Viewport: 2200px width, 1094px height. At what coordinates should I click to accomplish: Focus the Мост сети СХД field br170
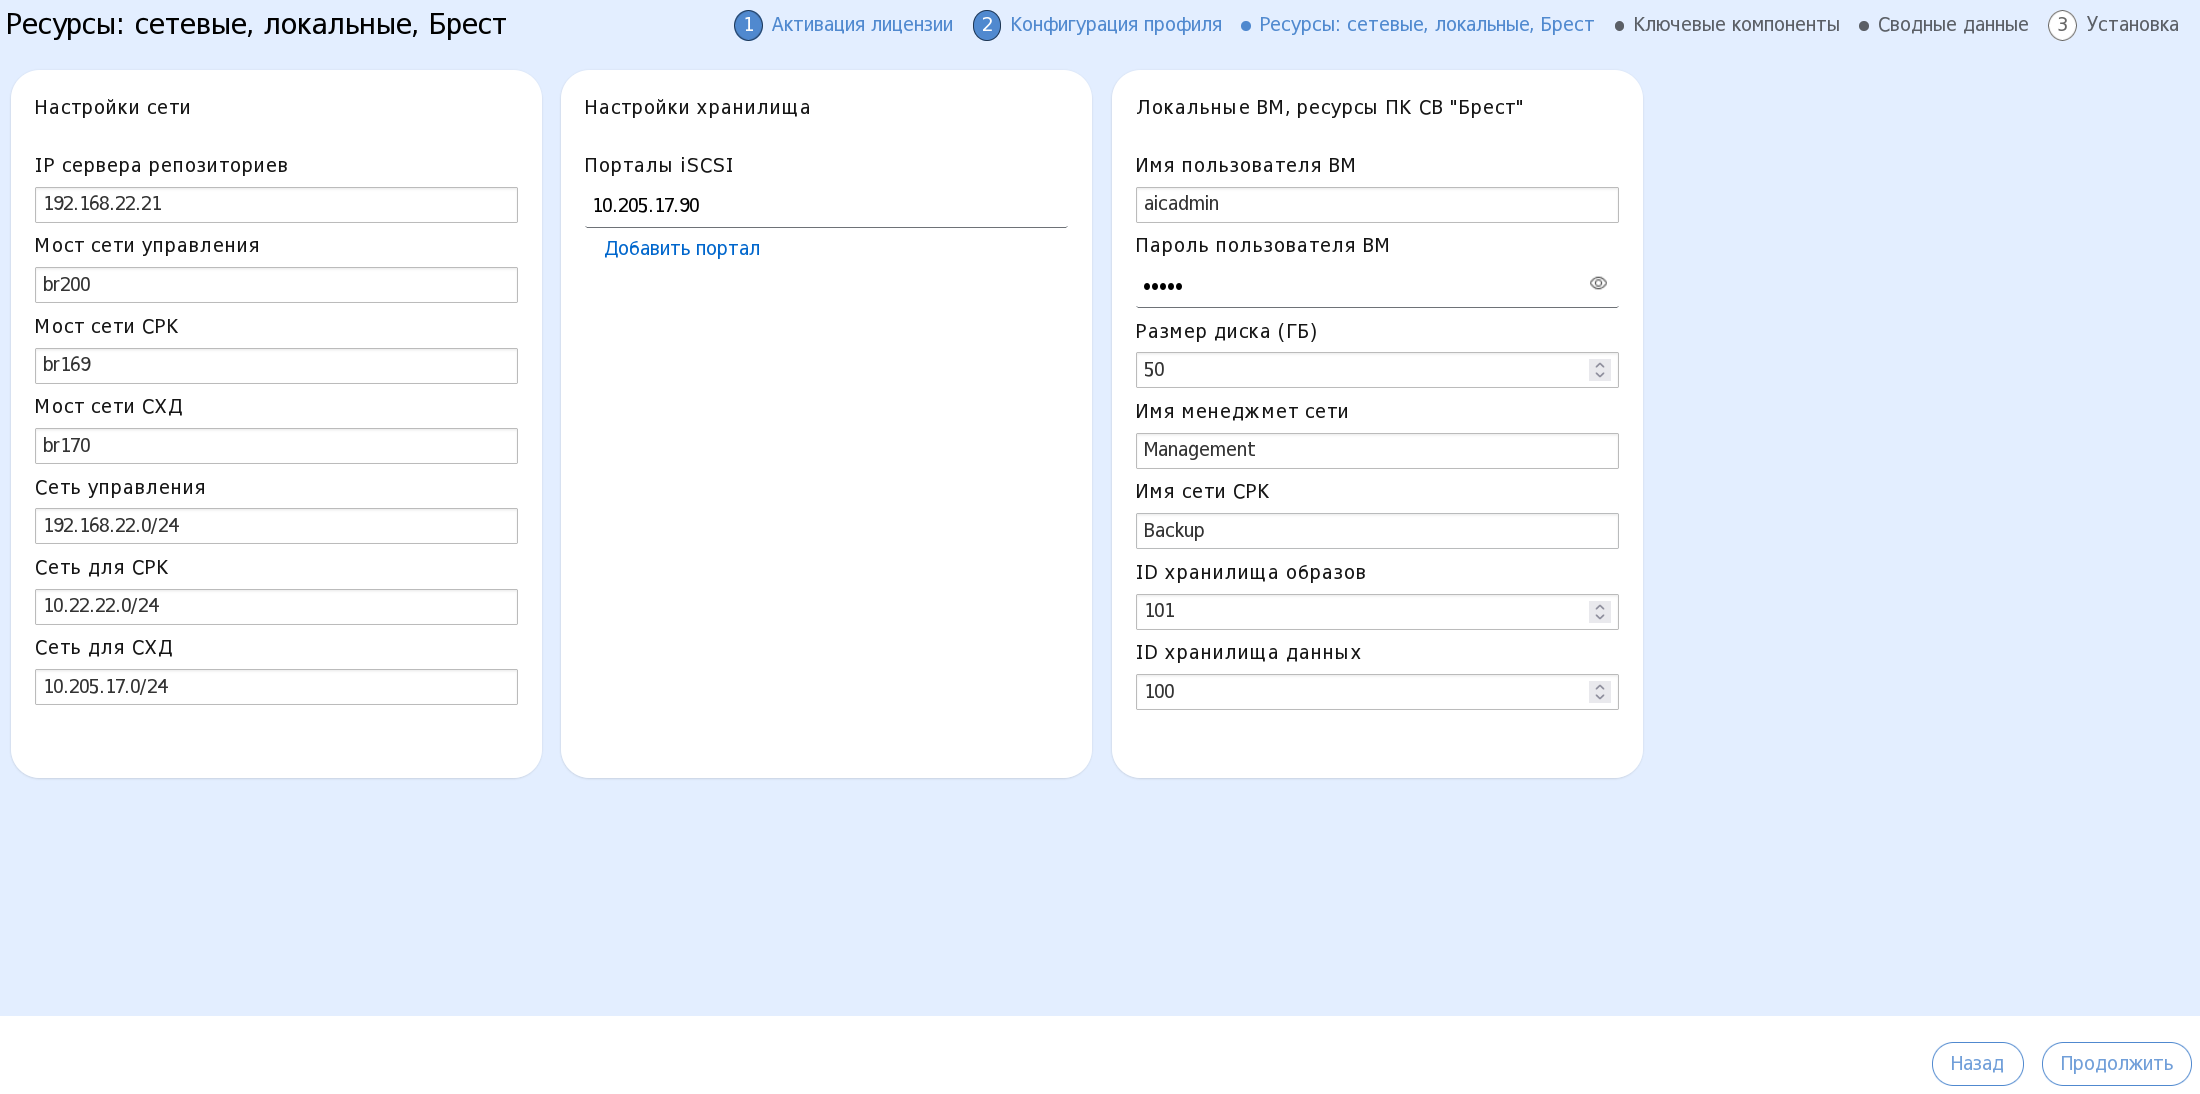(x=276, y=446)
